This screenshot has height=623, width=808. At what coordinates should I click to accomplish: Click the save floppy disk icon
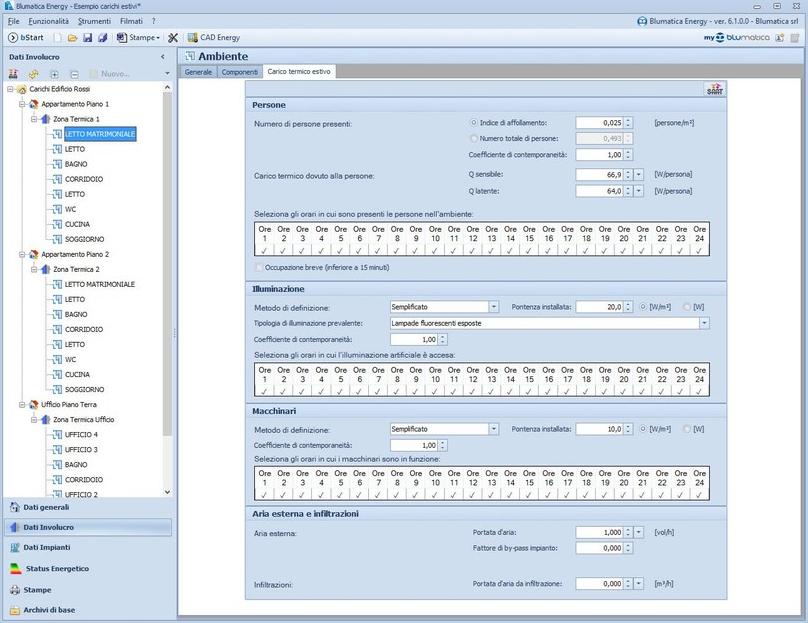(x=87, y=38)
